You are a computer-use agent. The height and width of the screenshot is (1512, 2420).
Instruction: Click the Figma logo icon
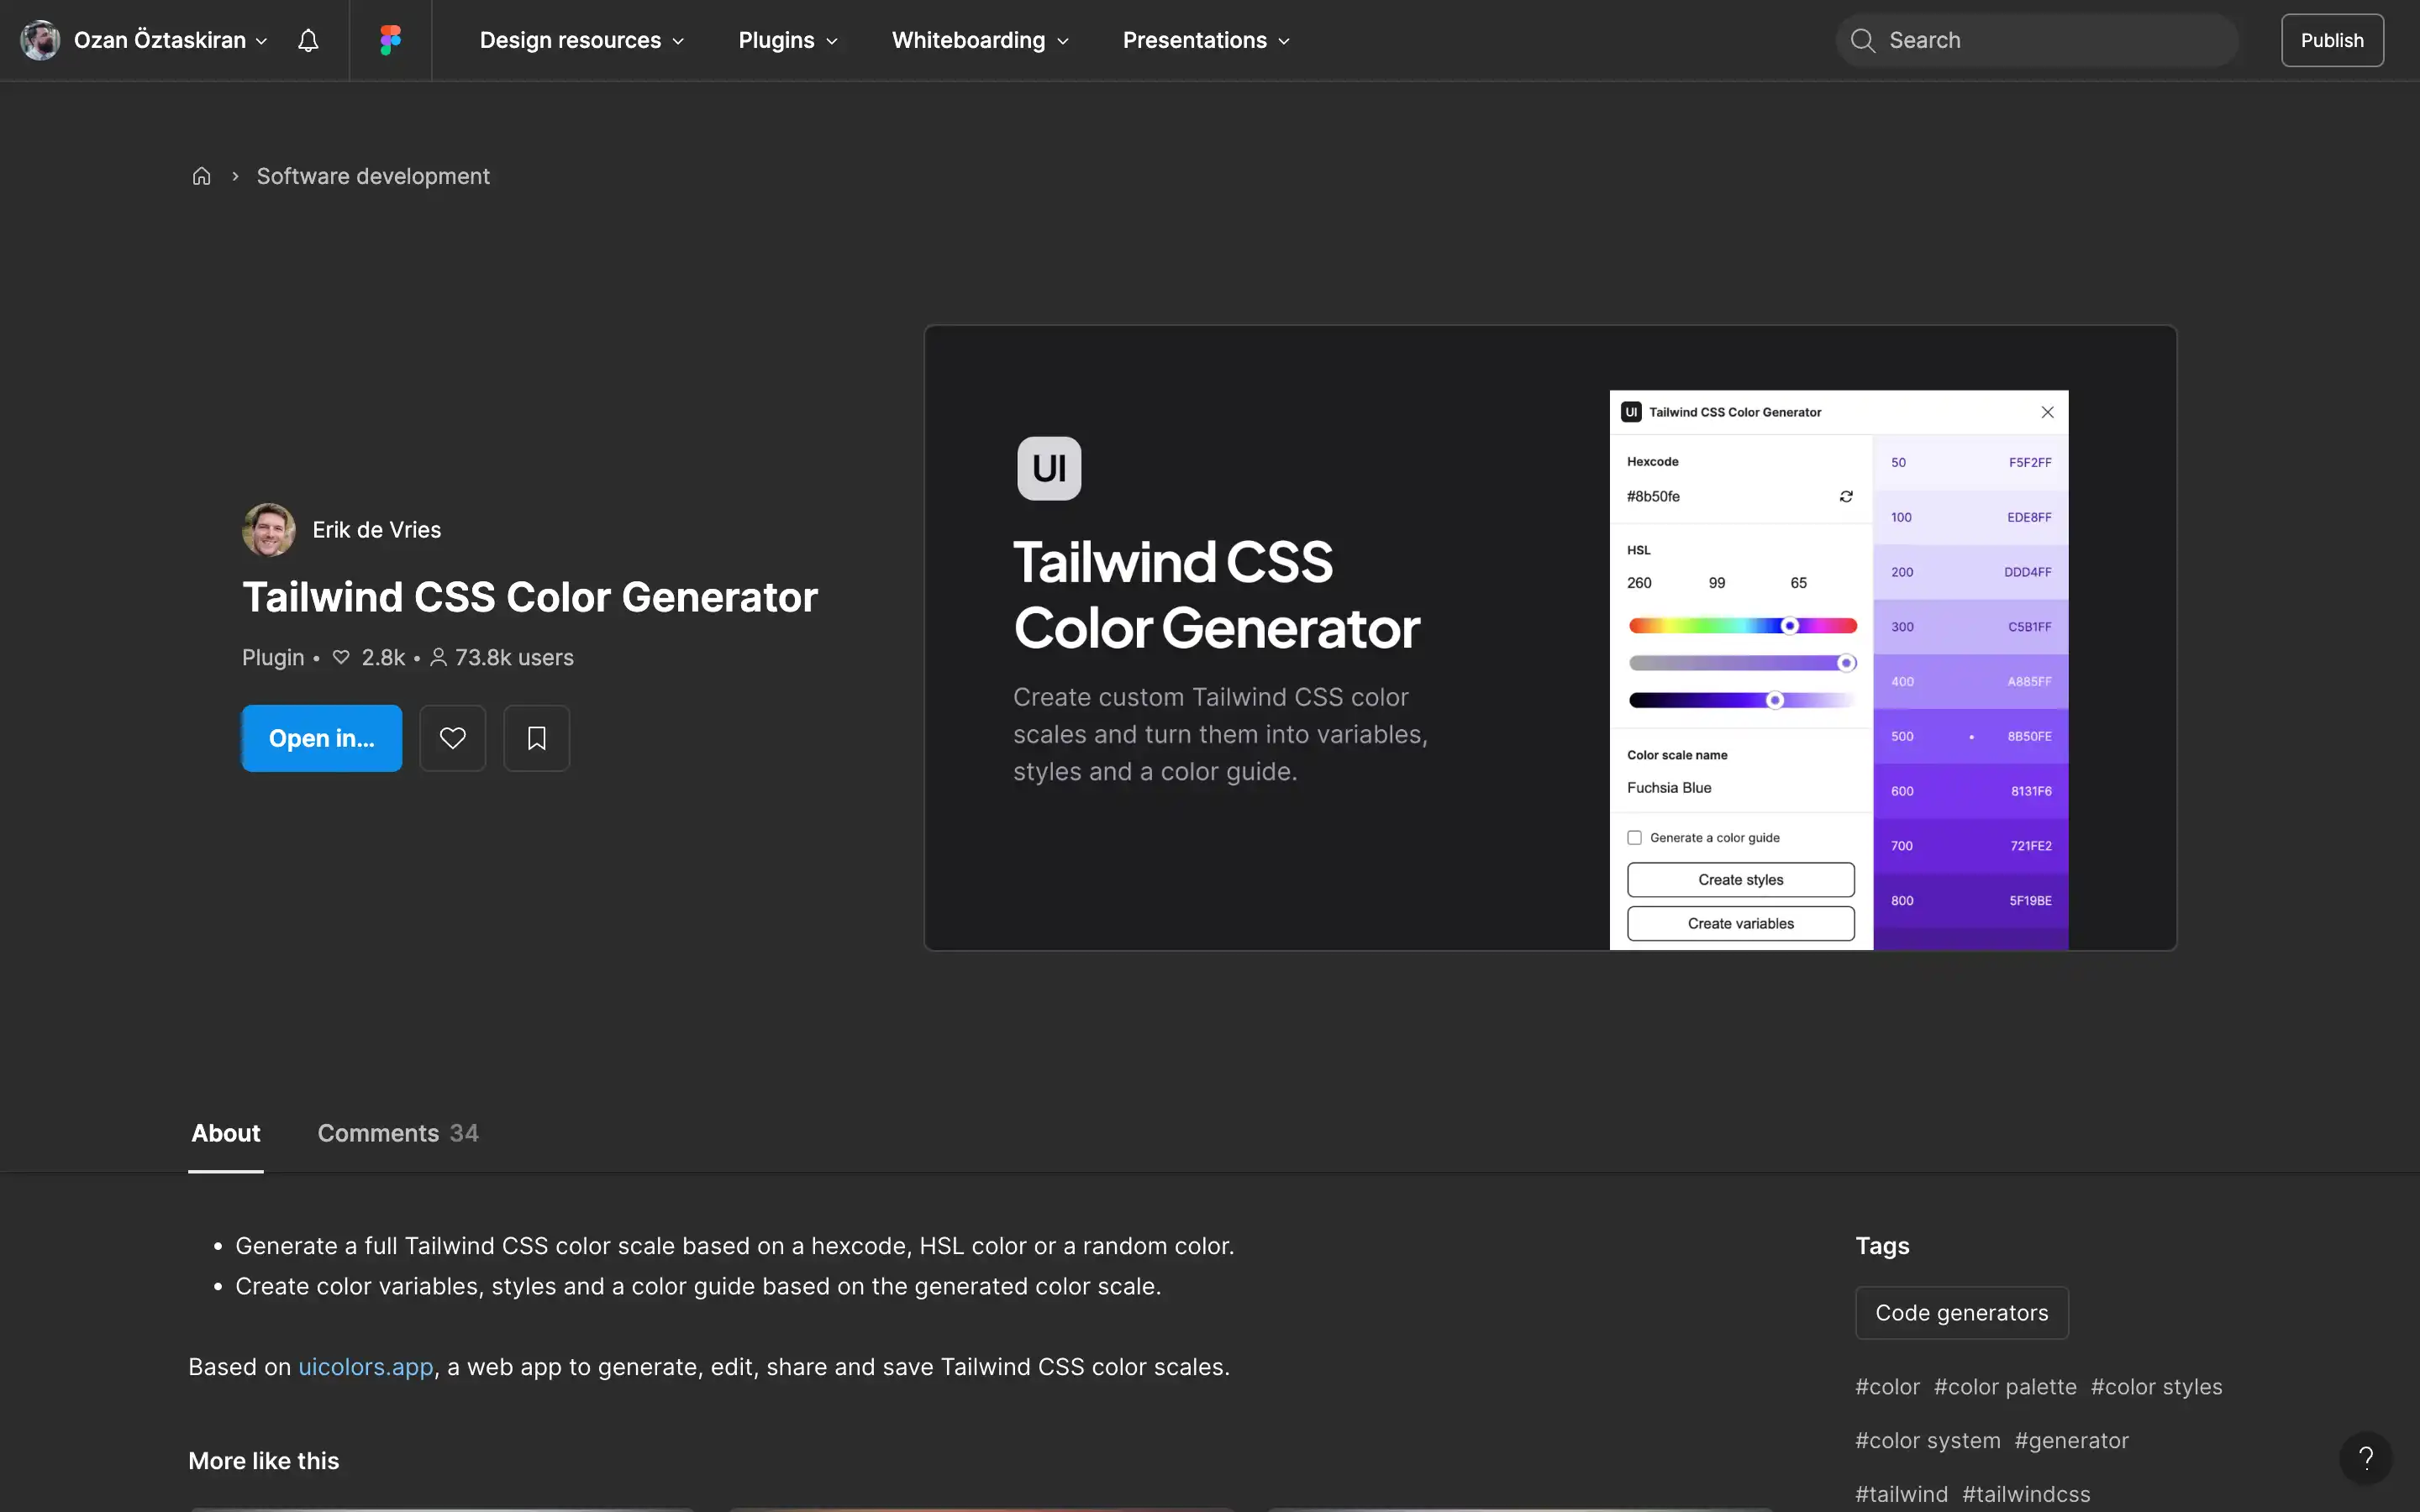coord(390,40)
